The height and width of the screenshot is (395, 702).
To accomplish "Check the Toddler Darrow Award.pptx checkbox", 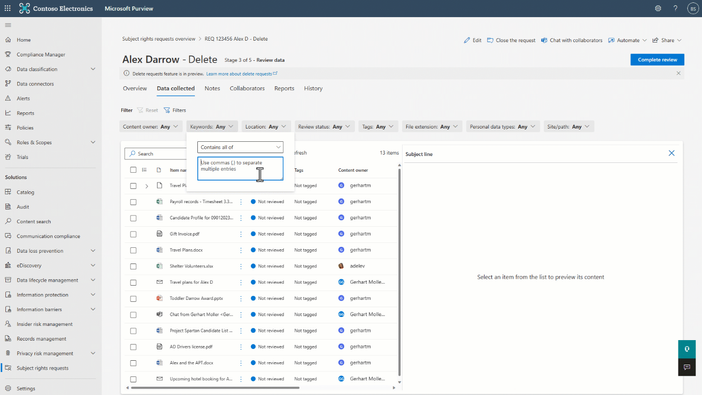I will 133,299.
